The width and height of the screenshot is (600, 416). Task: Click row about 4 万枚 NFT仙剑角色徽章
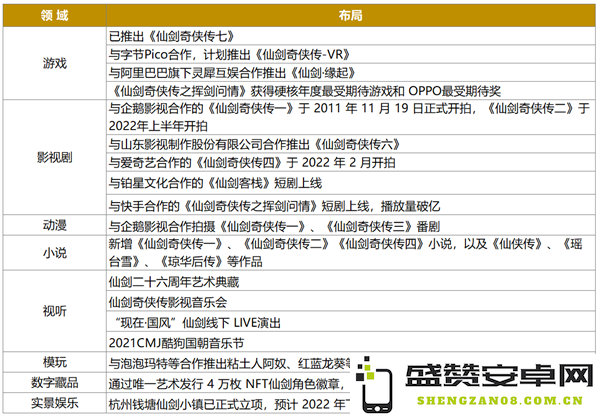(x=228, y=382)
